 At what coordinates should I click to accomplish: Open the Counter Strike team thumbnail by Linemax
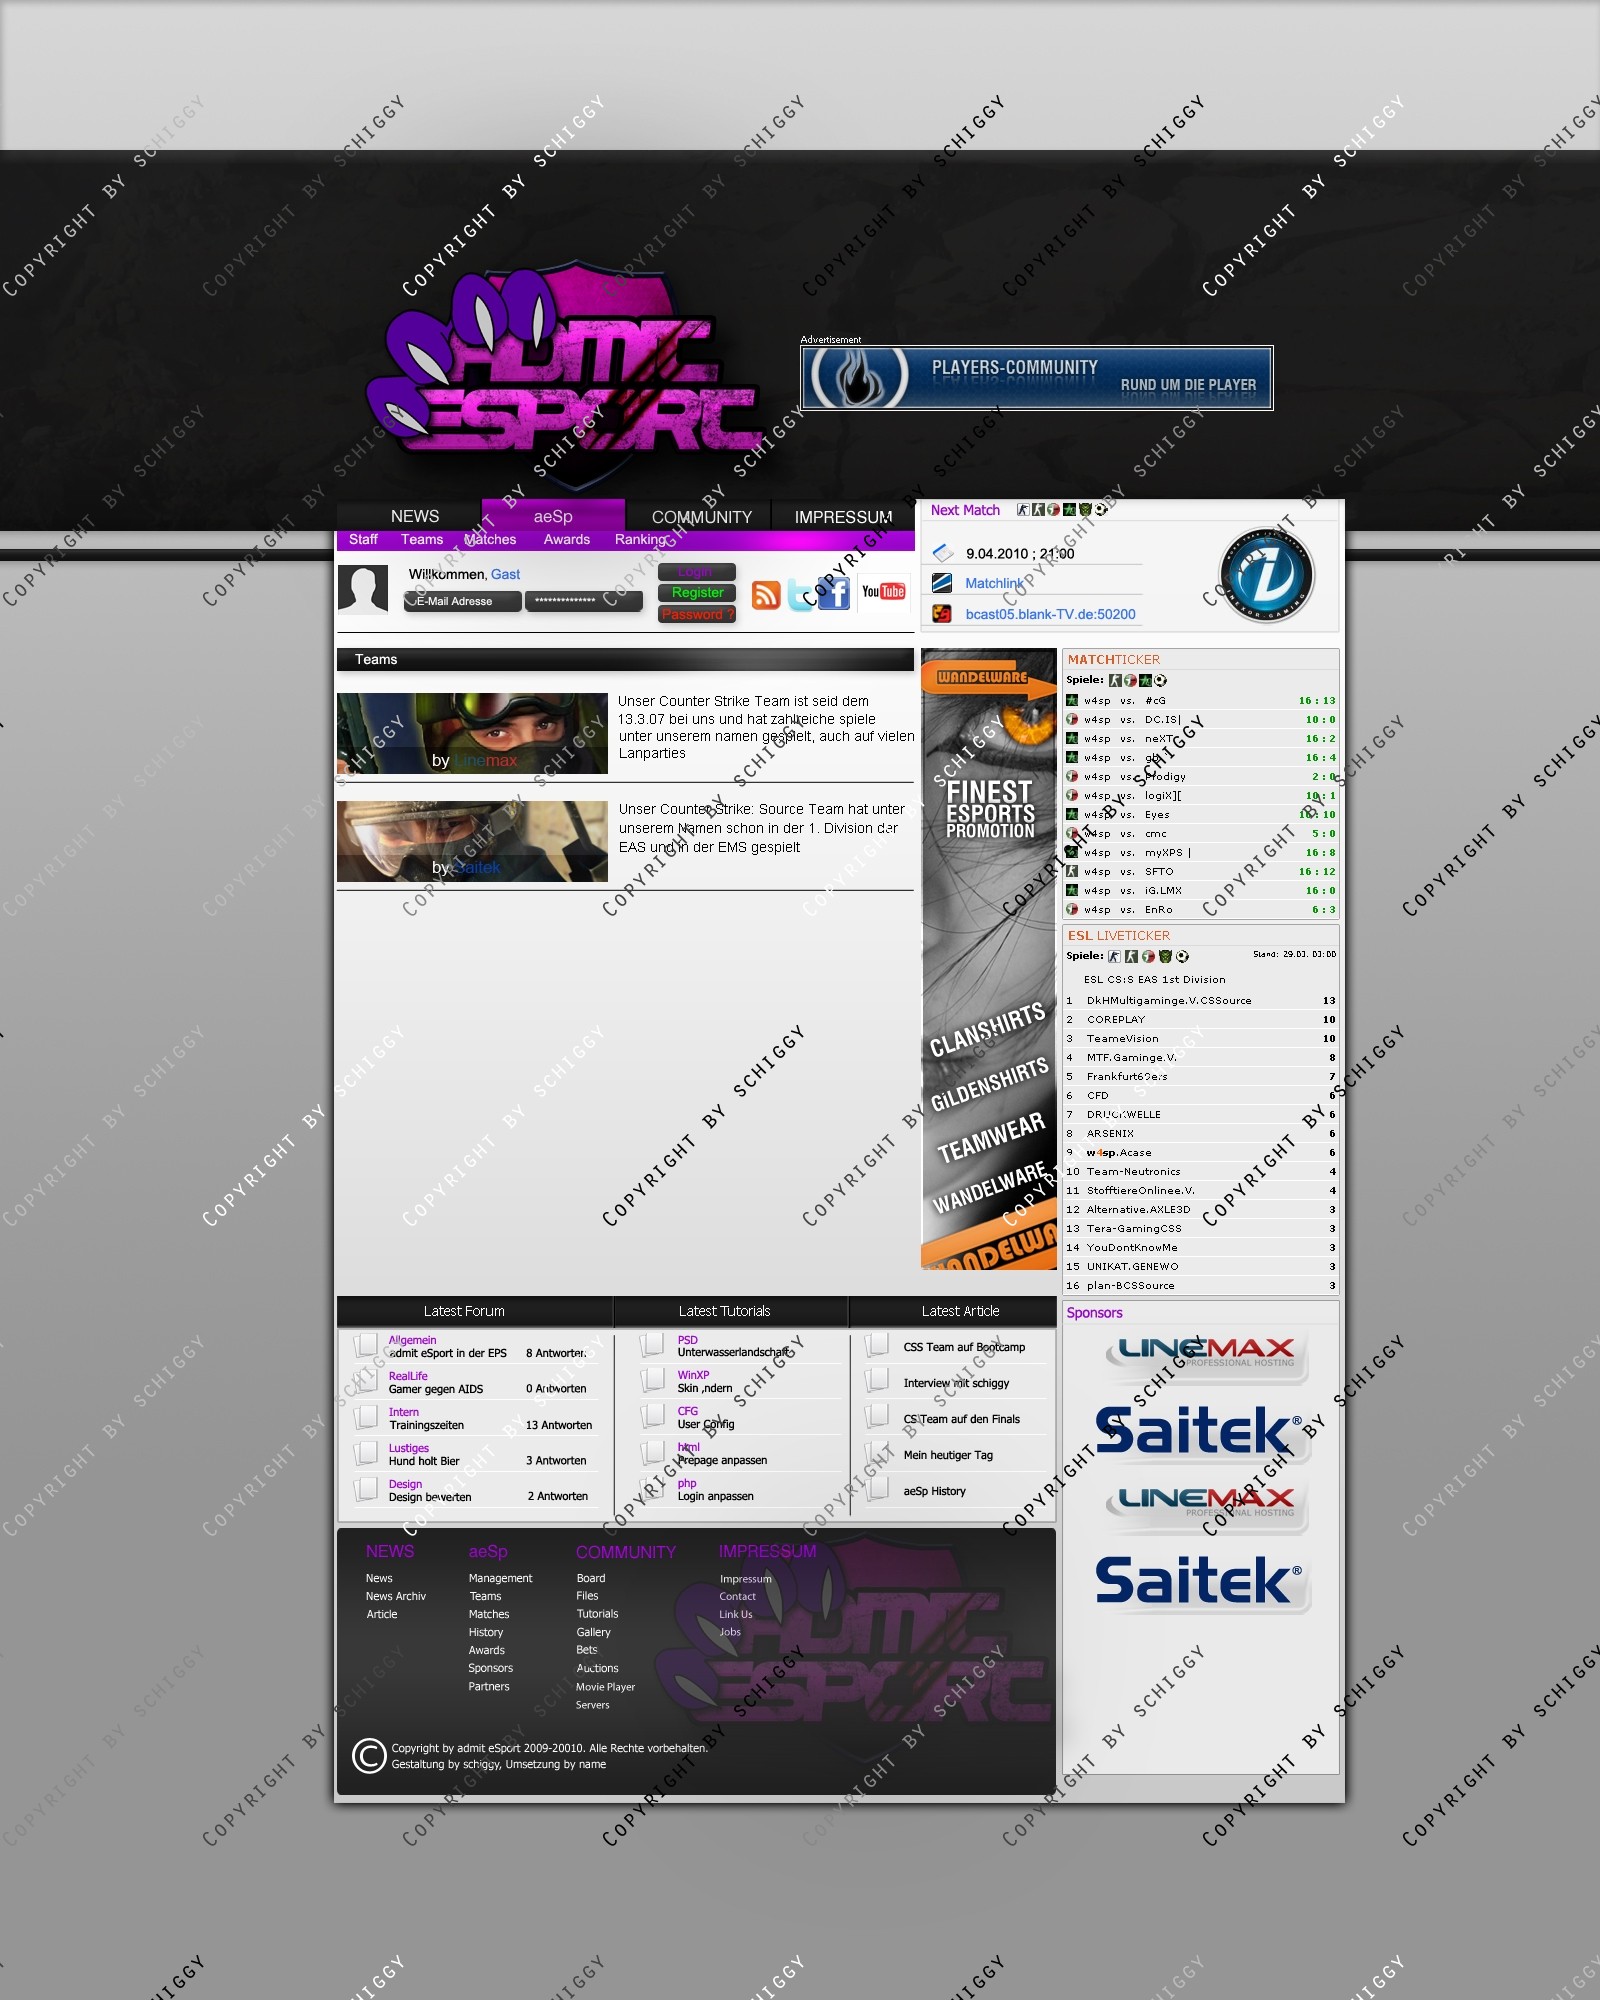pyautogui.click(x=472, y=733)
